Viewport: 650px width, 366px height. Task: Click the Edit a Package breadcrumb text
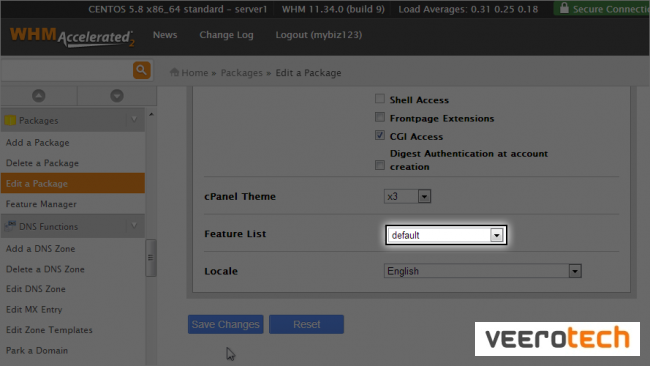308,73
